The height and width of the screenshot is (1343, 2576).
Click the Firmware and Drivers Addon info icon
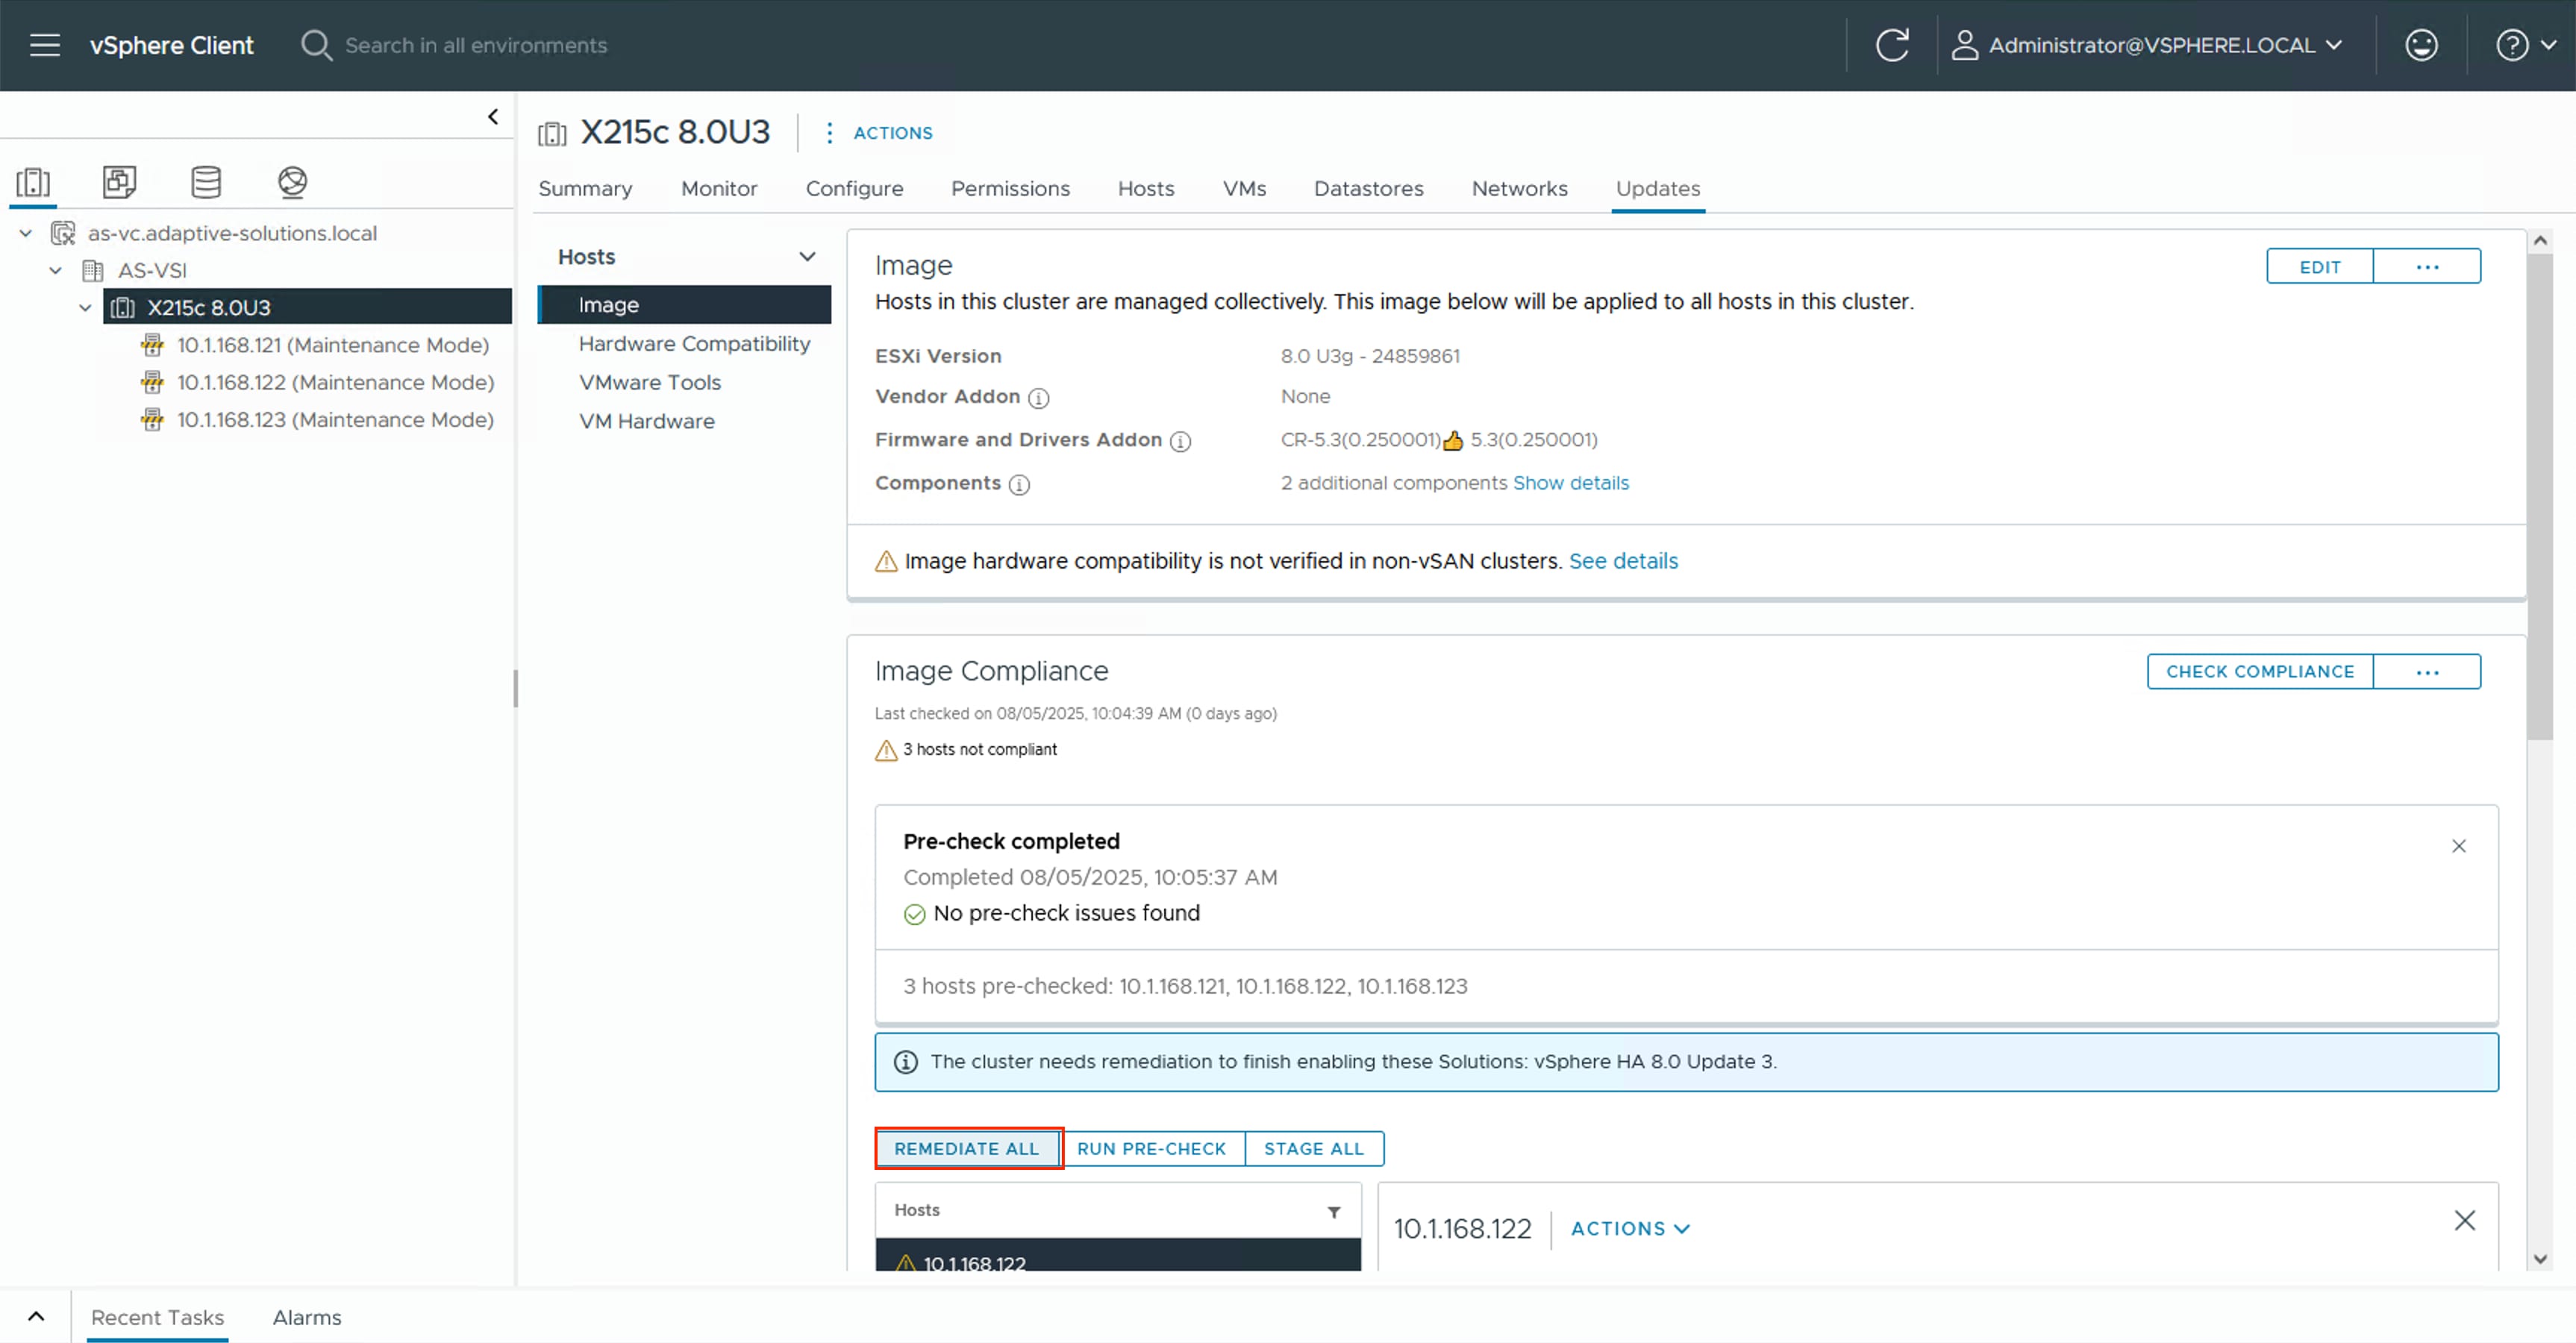[1182, 441]
